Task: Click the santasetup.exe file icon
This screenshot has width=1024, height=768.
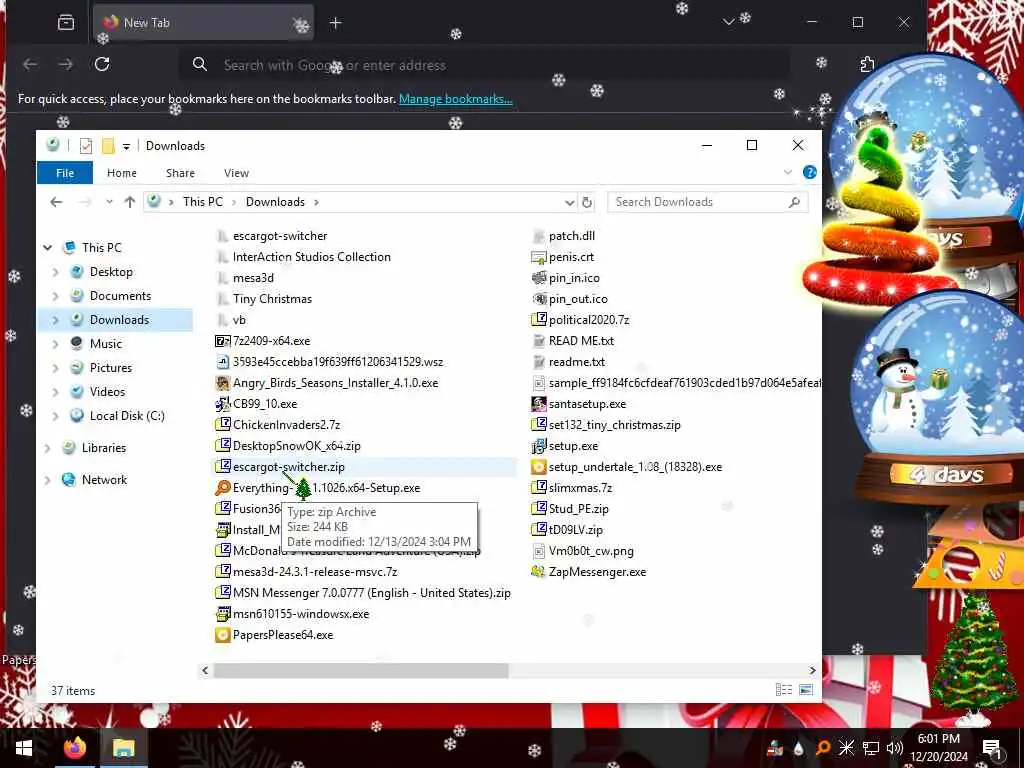Action: 539,404
